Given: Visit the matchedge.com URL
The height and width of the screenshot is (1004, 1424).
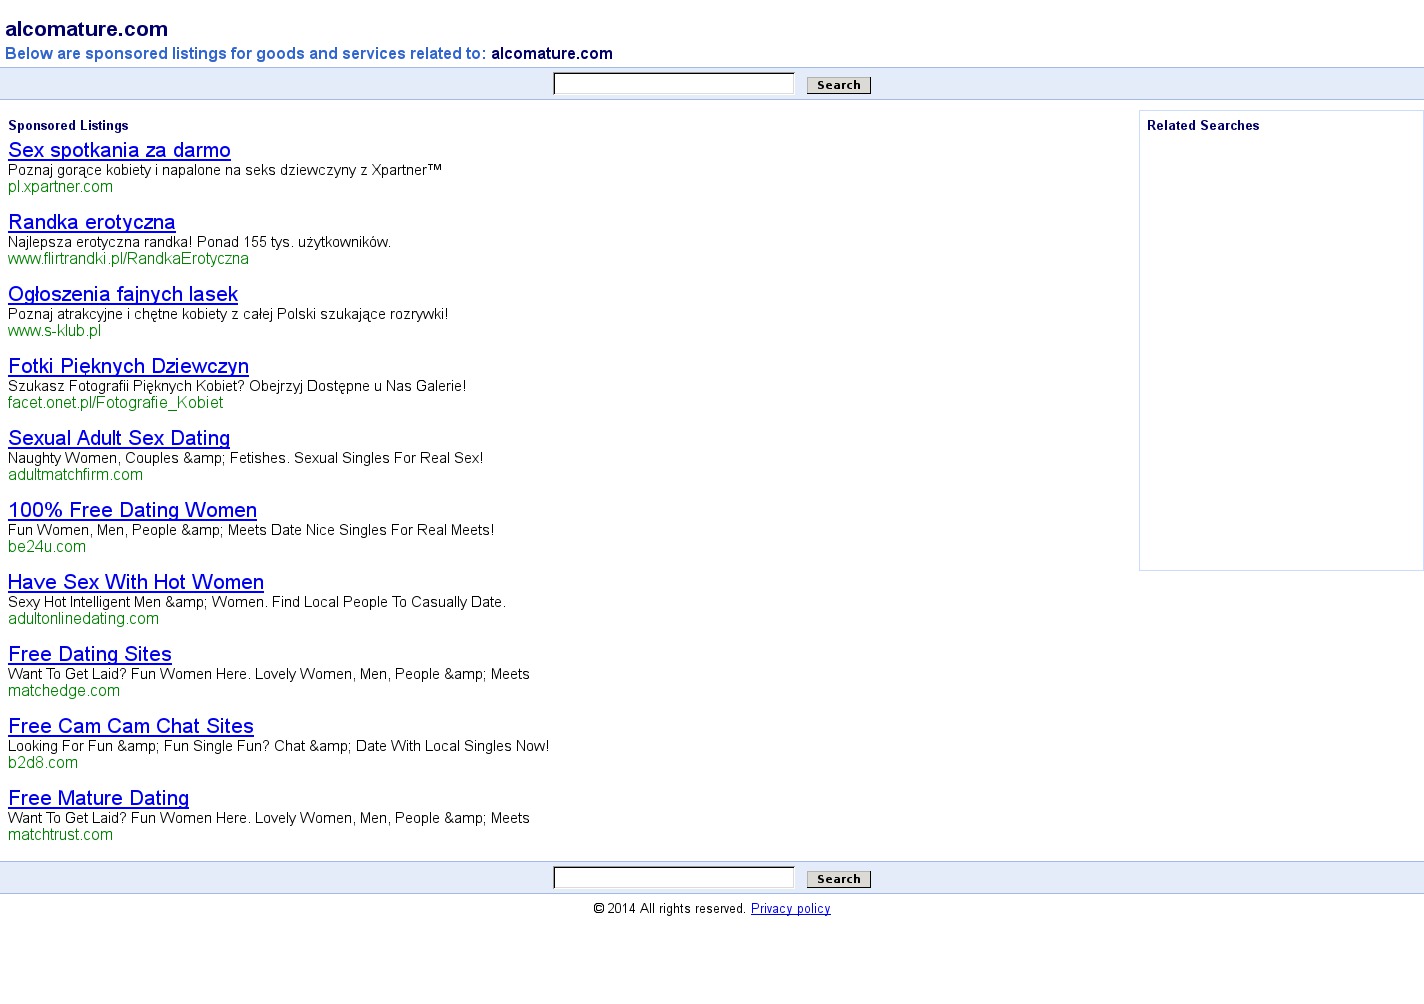Looking at the screenshot, I should (x=64, y=691).
